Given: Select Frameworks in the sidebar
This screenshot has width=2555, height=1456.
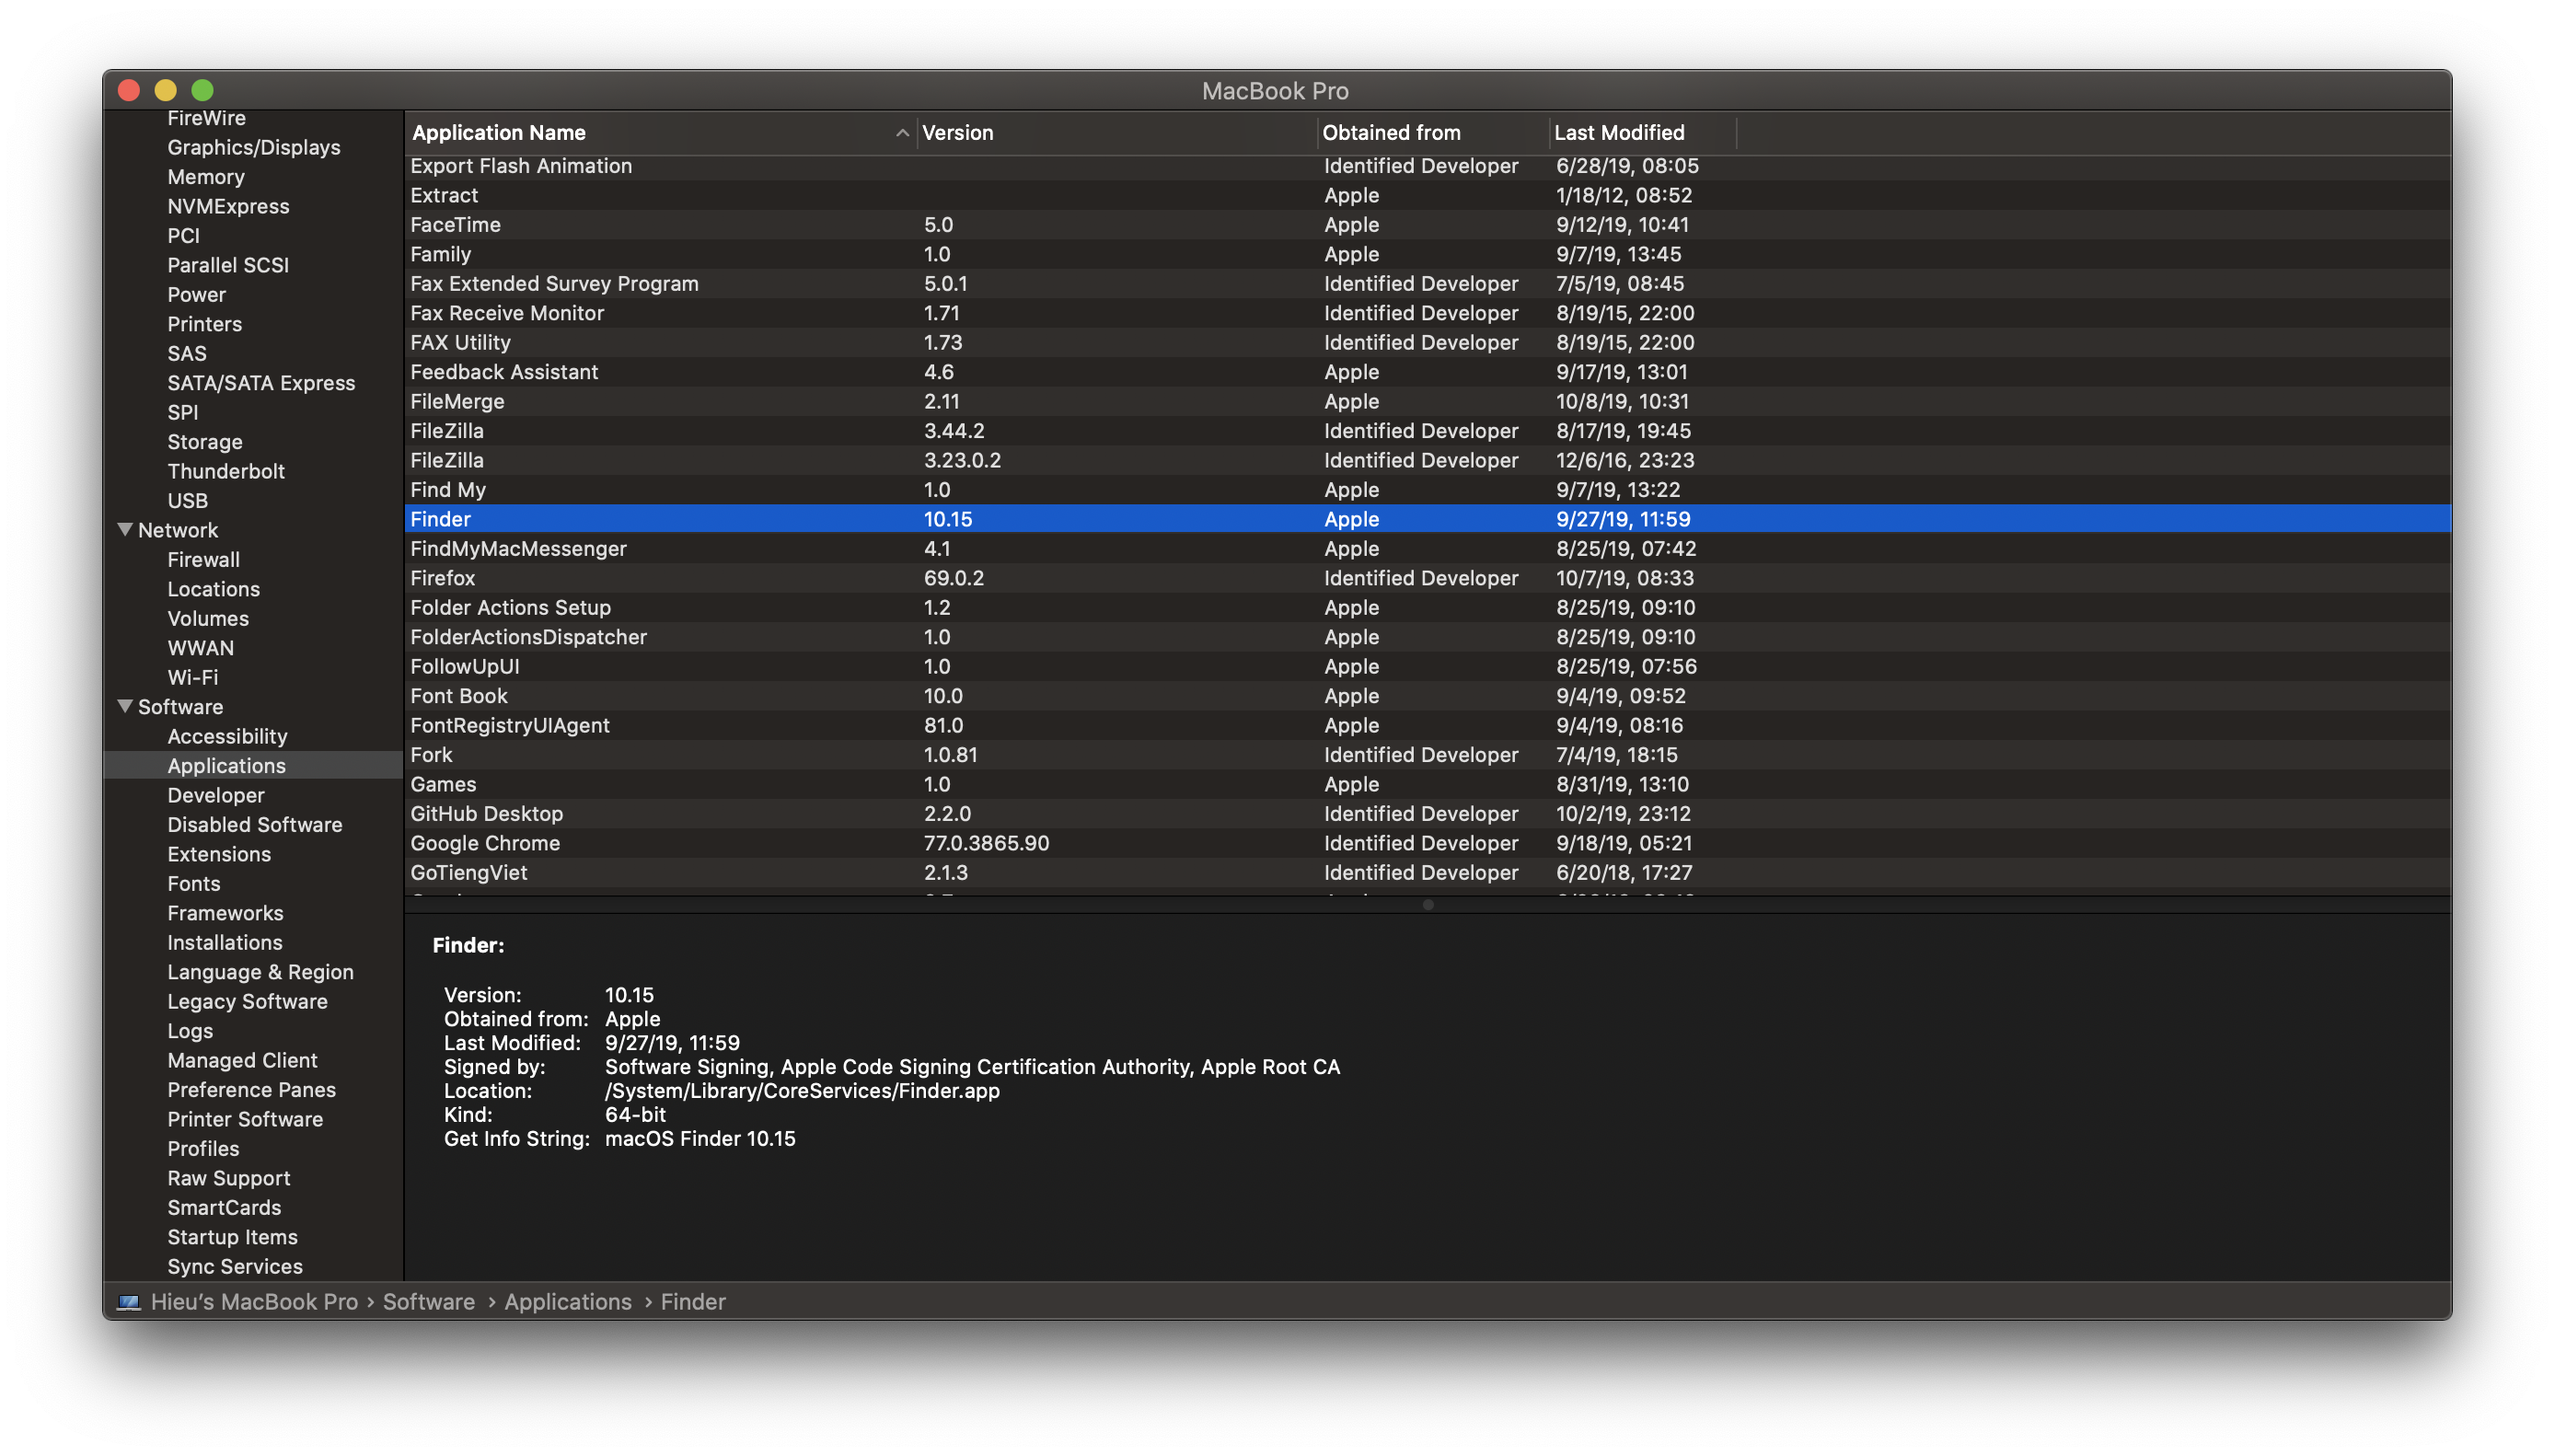Looking at the screenshot, I should click(225, 913).
